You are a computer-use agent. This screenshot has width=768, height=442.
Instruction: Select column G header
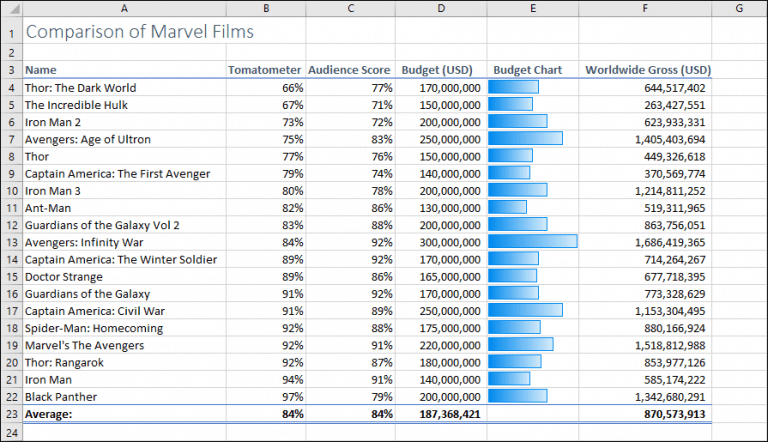pos(739,8)
